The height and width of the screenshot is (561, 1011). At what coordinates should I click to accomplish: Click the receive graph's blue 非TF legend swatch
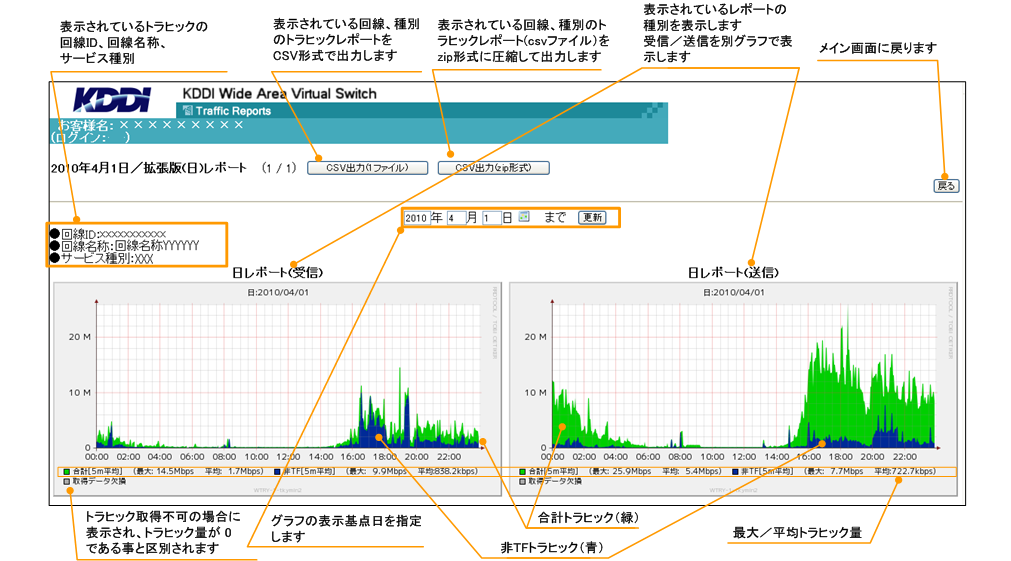pos(277,471)
